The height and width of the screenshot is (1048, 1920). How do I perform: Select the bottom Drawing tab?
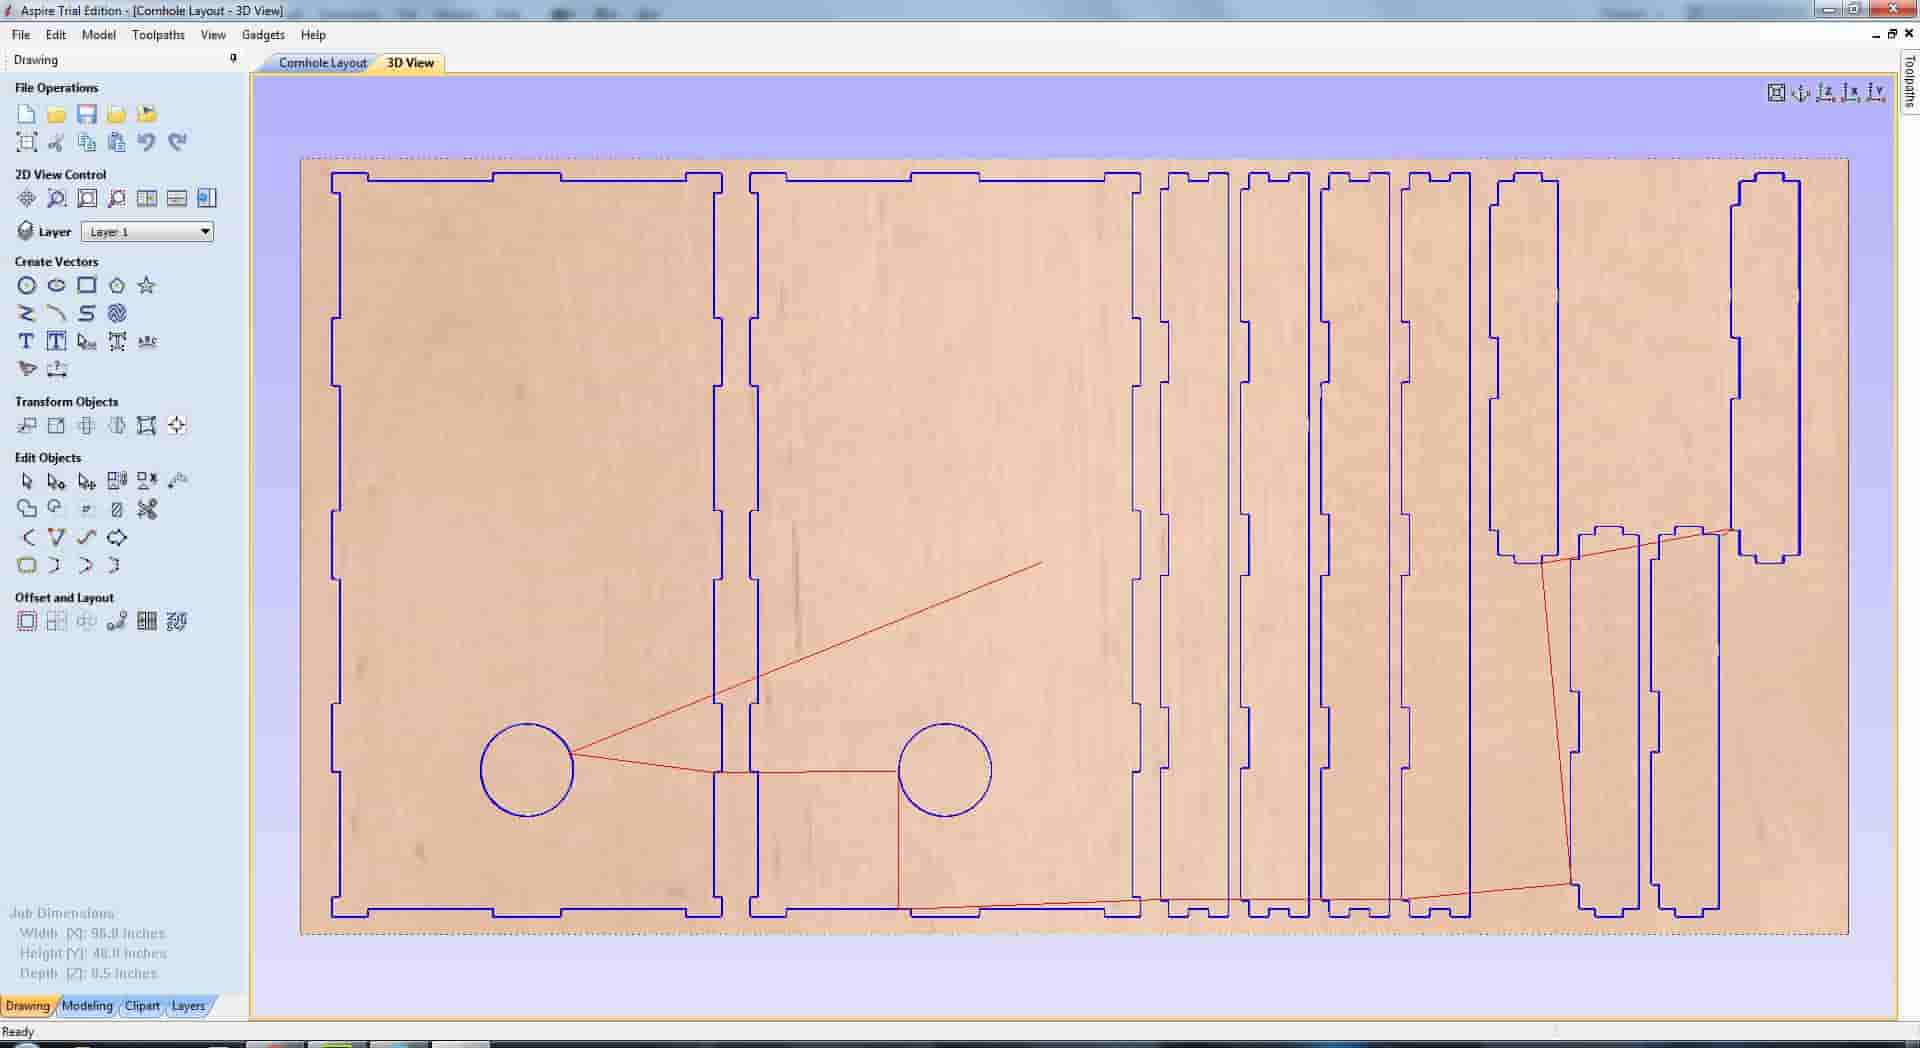(27, 1006)
